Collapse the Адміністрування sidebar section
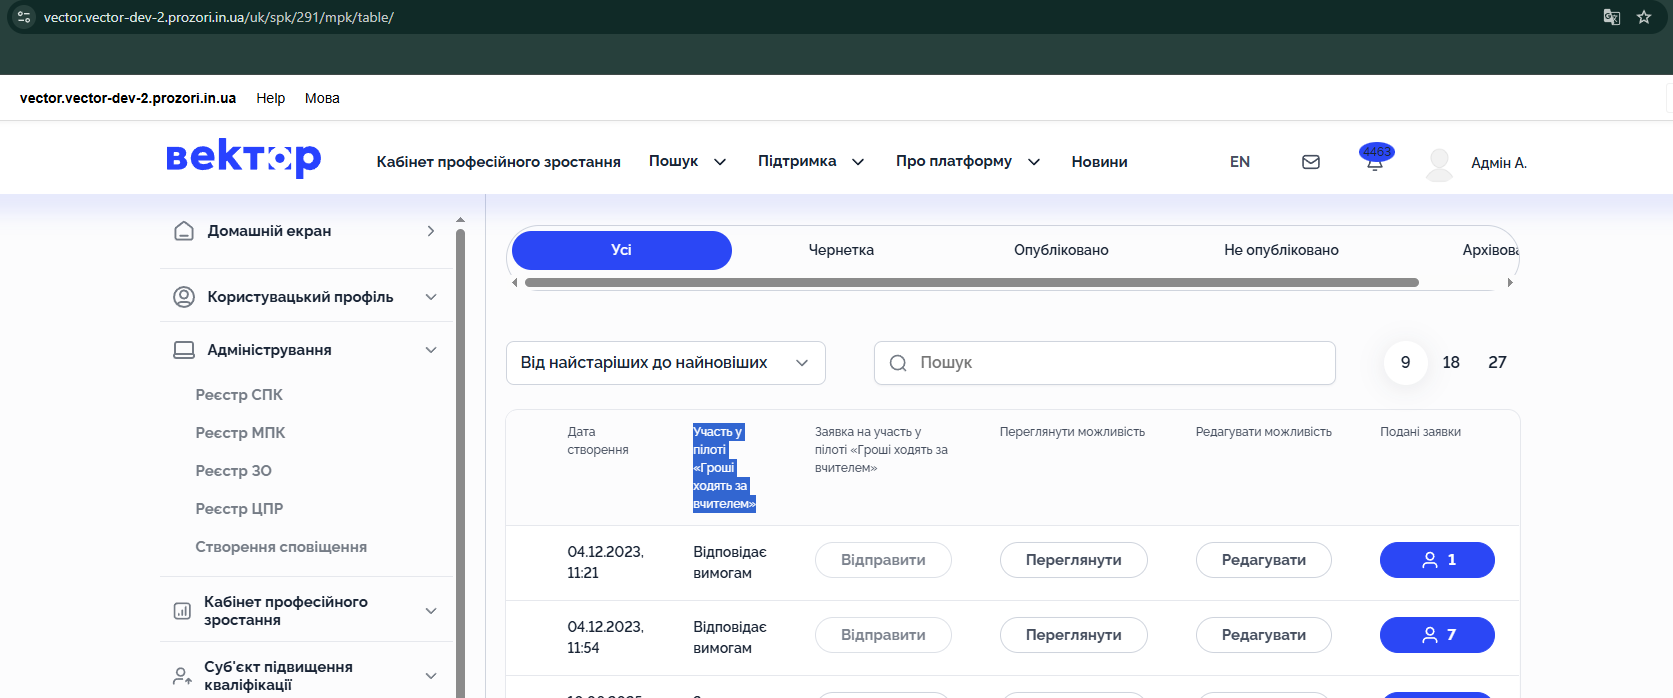This screenshot has width=1673, height=698. (431, 350)
